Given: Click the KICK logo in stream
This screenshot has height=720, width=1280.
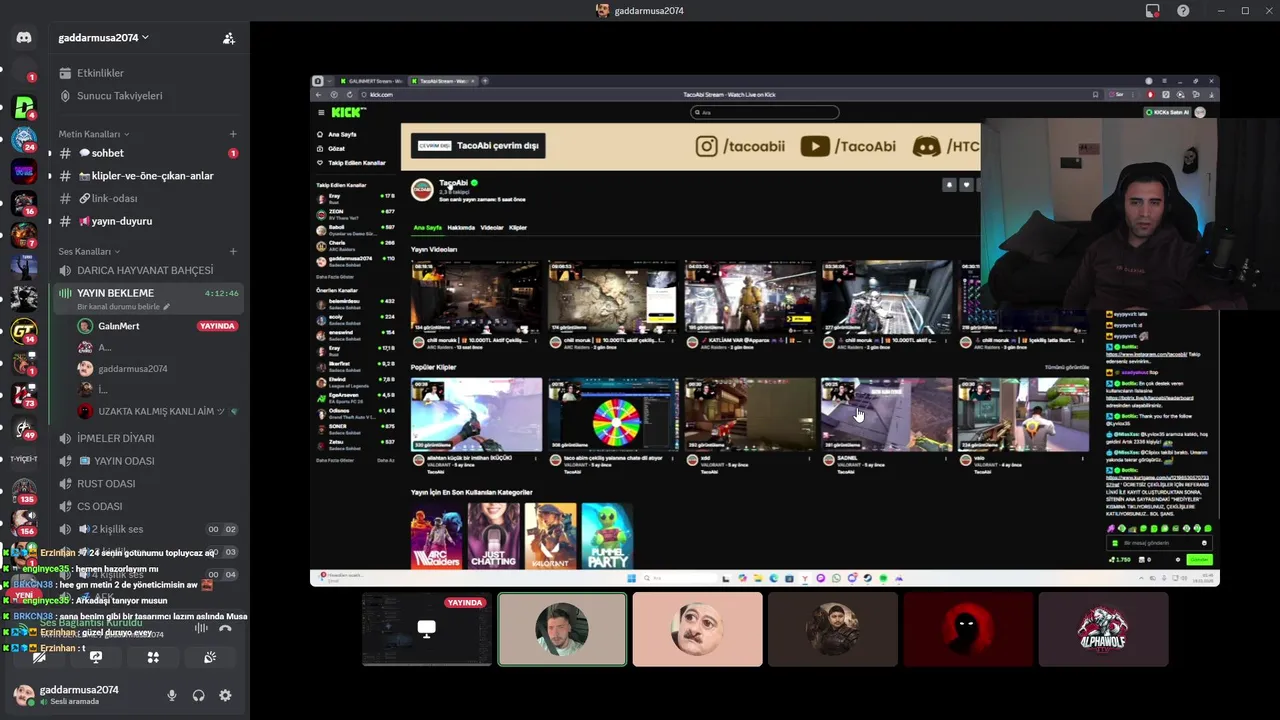Looking at the screenshot, I should coord(348,112).
